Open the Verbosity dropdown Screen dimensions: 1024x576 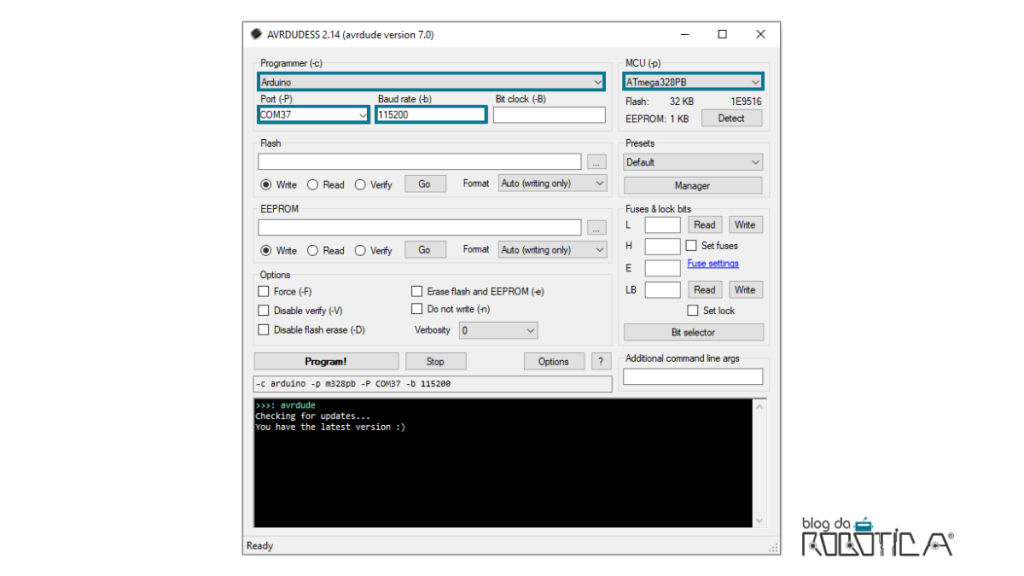pos(498,330)
